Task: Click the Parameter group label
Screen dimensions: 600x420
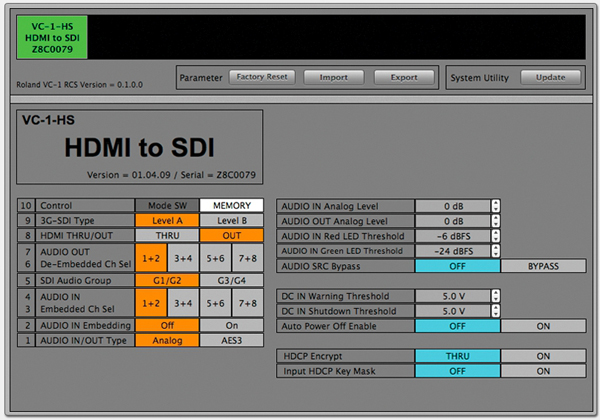Action: click(x=201, y=78)
